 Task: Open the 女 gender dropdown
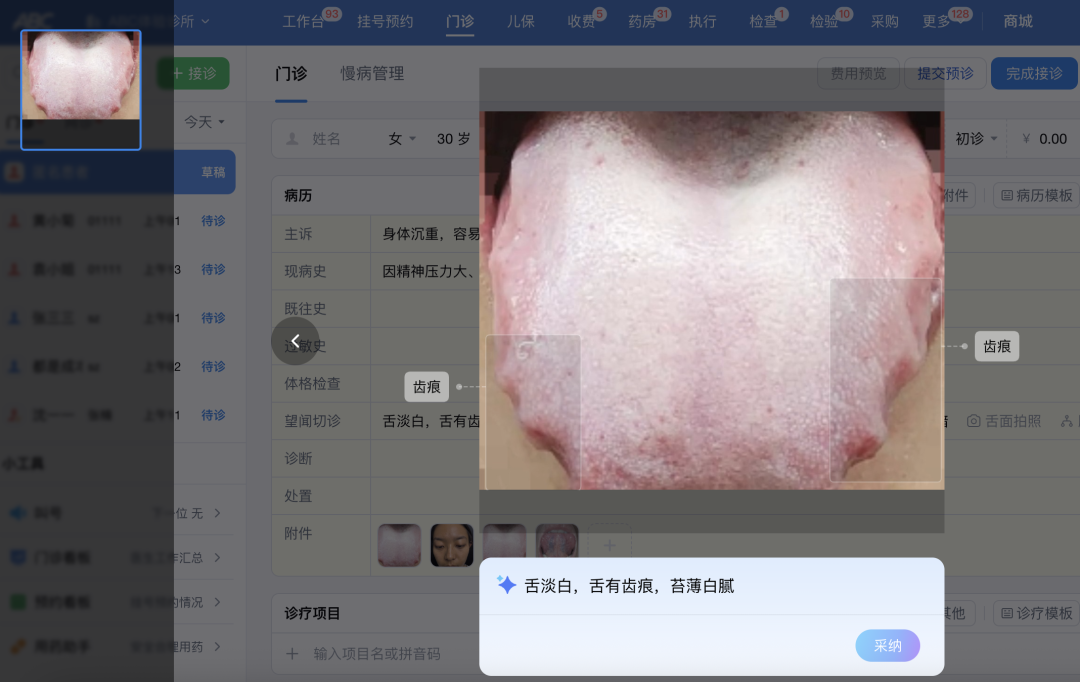pyautogui.click(x=400, y=138)
